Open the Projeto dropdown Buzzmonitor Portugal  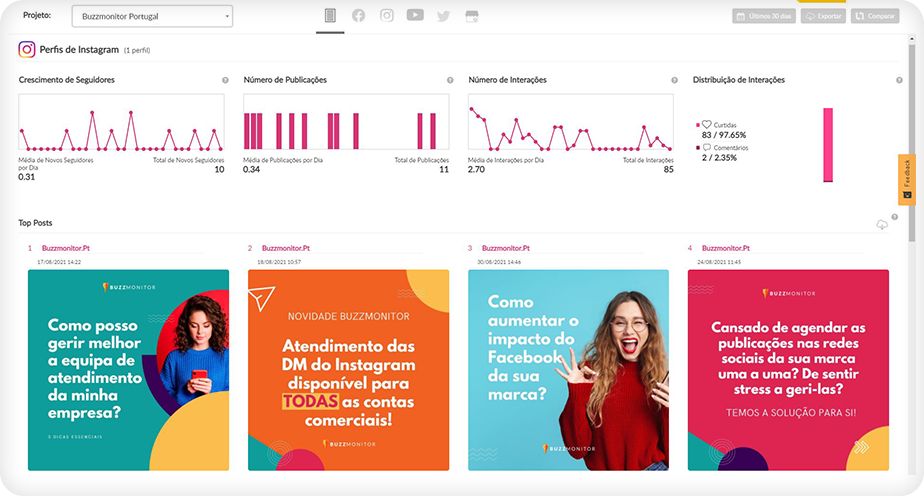(x=152, y=16)
